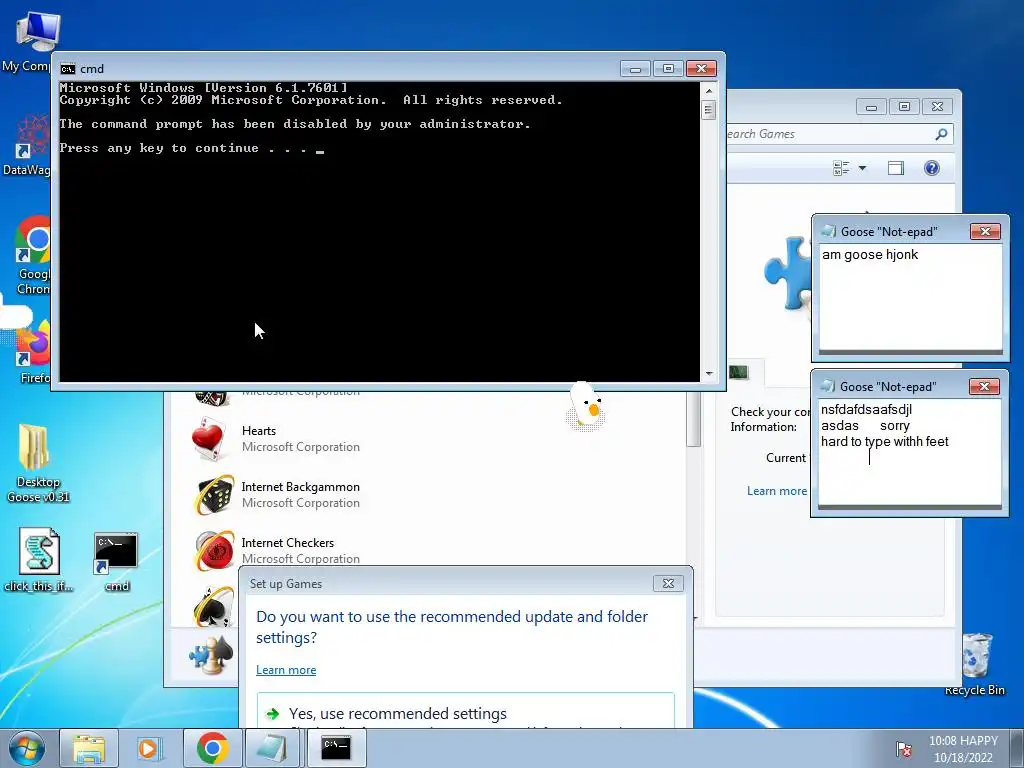
Task: Click the large puzzle piece image in Games
Action: coord(788,273)
